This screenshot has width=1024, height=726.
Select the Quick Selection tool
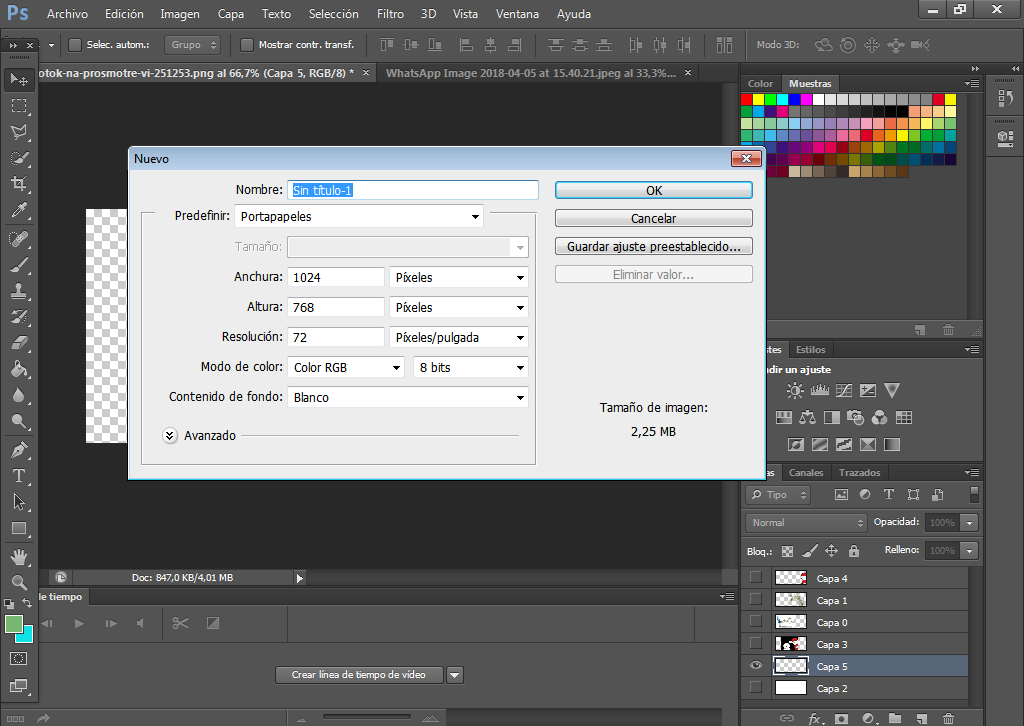[19, 158]
